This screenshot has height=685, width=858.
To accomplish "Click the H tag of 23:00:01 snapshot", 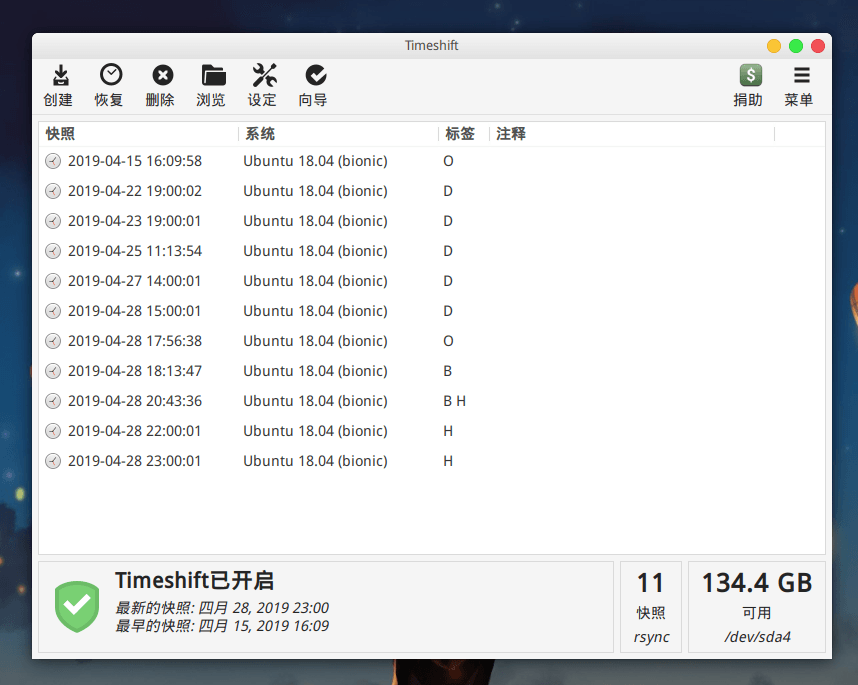I will (x=448, y=461).
